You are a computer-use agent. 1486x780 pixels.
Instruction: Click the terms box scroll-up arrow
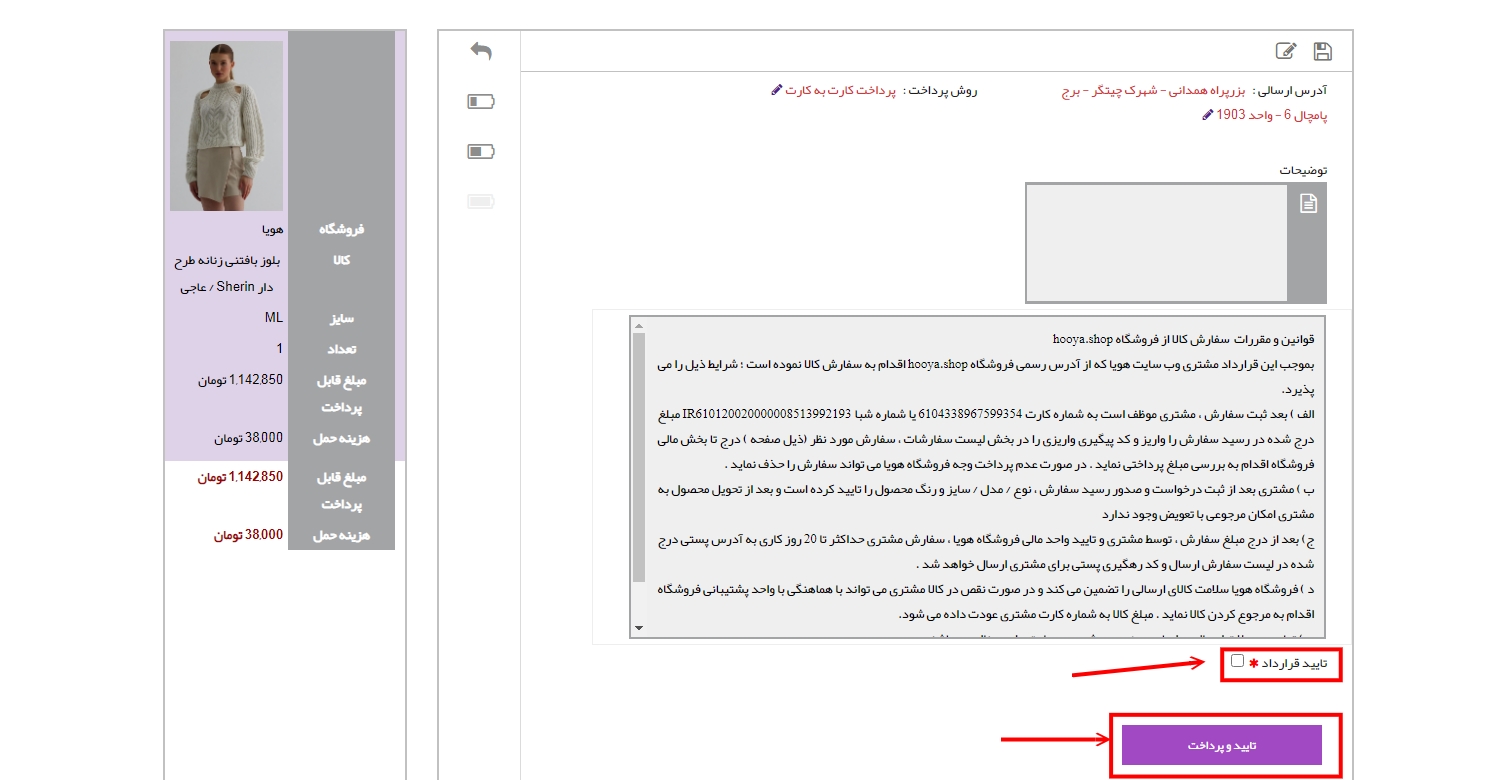pos(638,326)
